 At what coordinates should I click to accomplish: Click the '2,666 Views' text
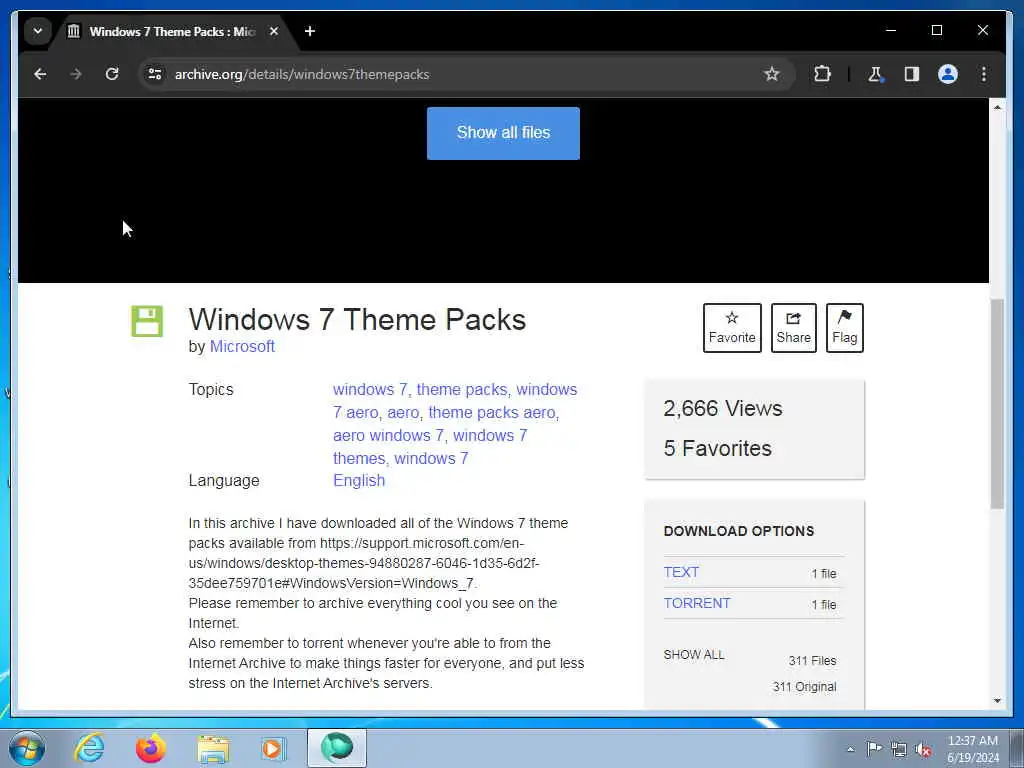point(722,409)
